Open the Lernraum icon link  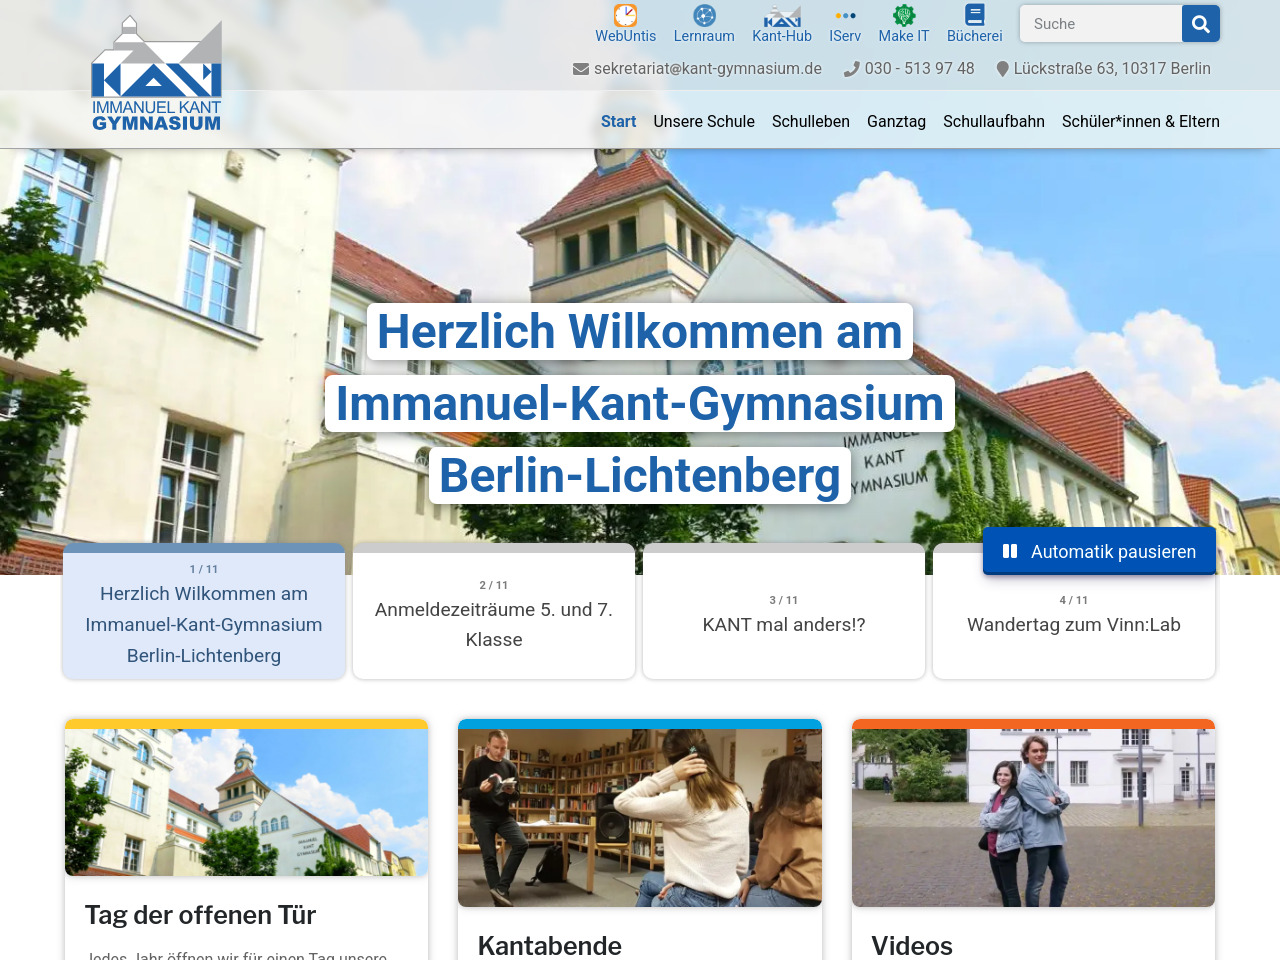click(x=704, y=16)
